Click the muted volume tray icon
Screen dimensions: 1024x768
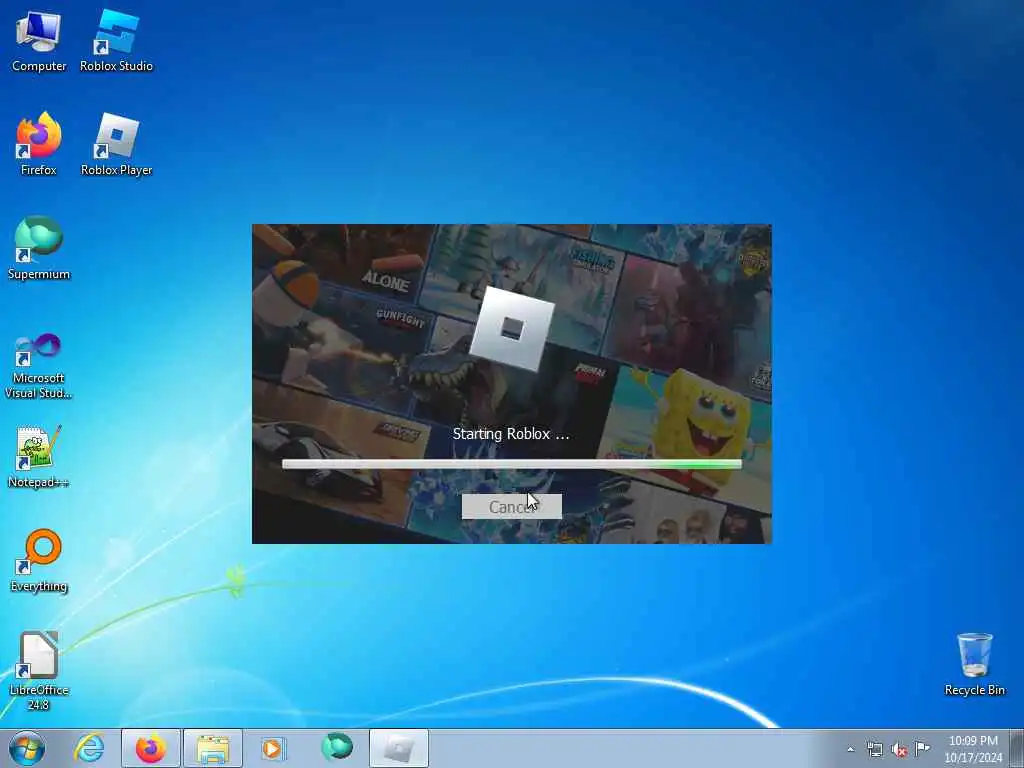click(x=899, y=749)
